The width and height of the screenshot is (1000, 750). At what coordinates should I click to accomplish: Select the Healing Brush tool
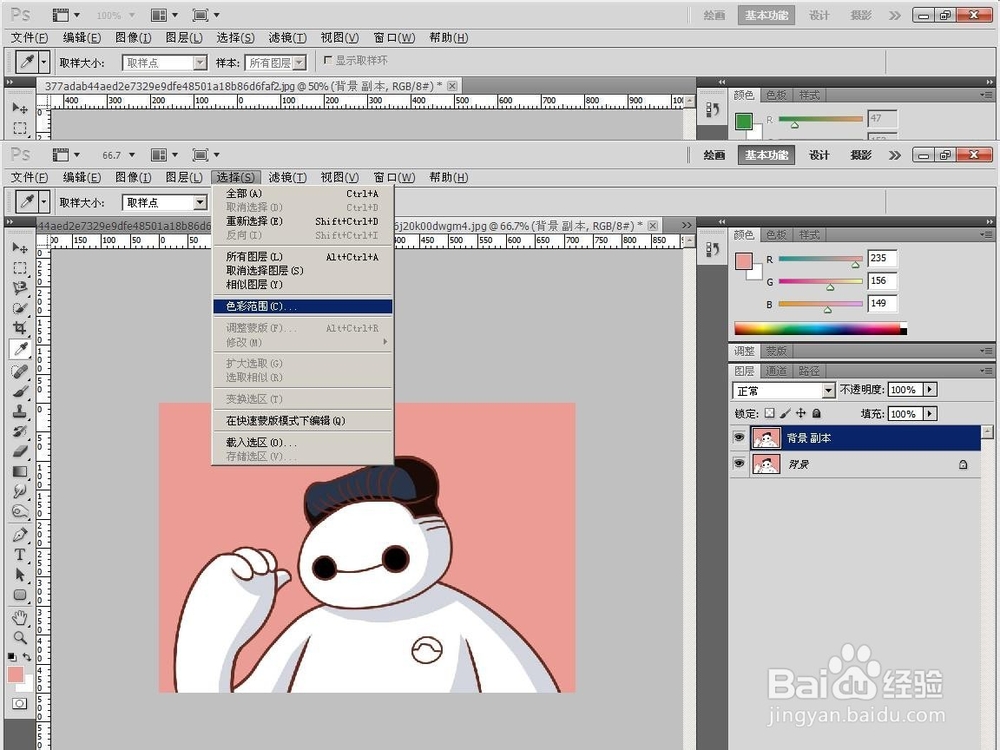(20, 371)
